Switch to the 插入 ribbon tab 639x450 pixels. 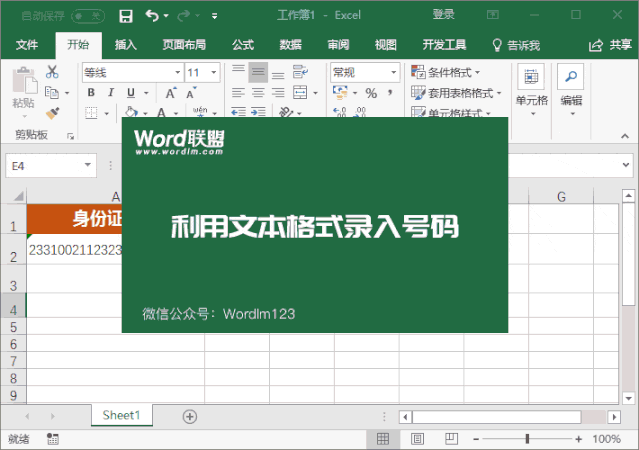pos(126,44)
